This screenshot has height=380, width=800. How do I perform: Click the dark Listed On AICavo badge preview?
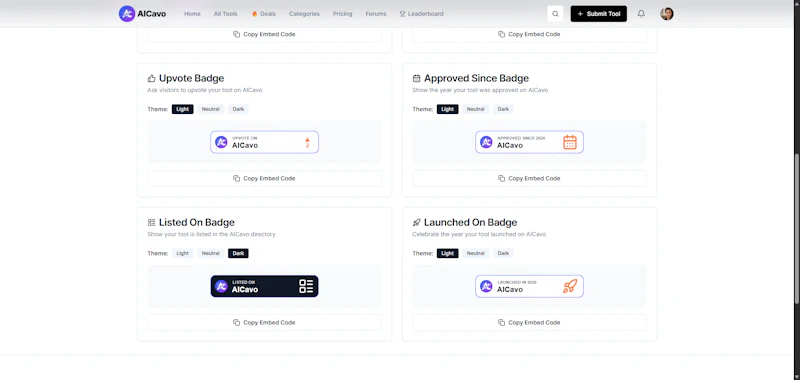tap(264, 286)
